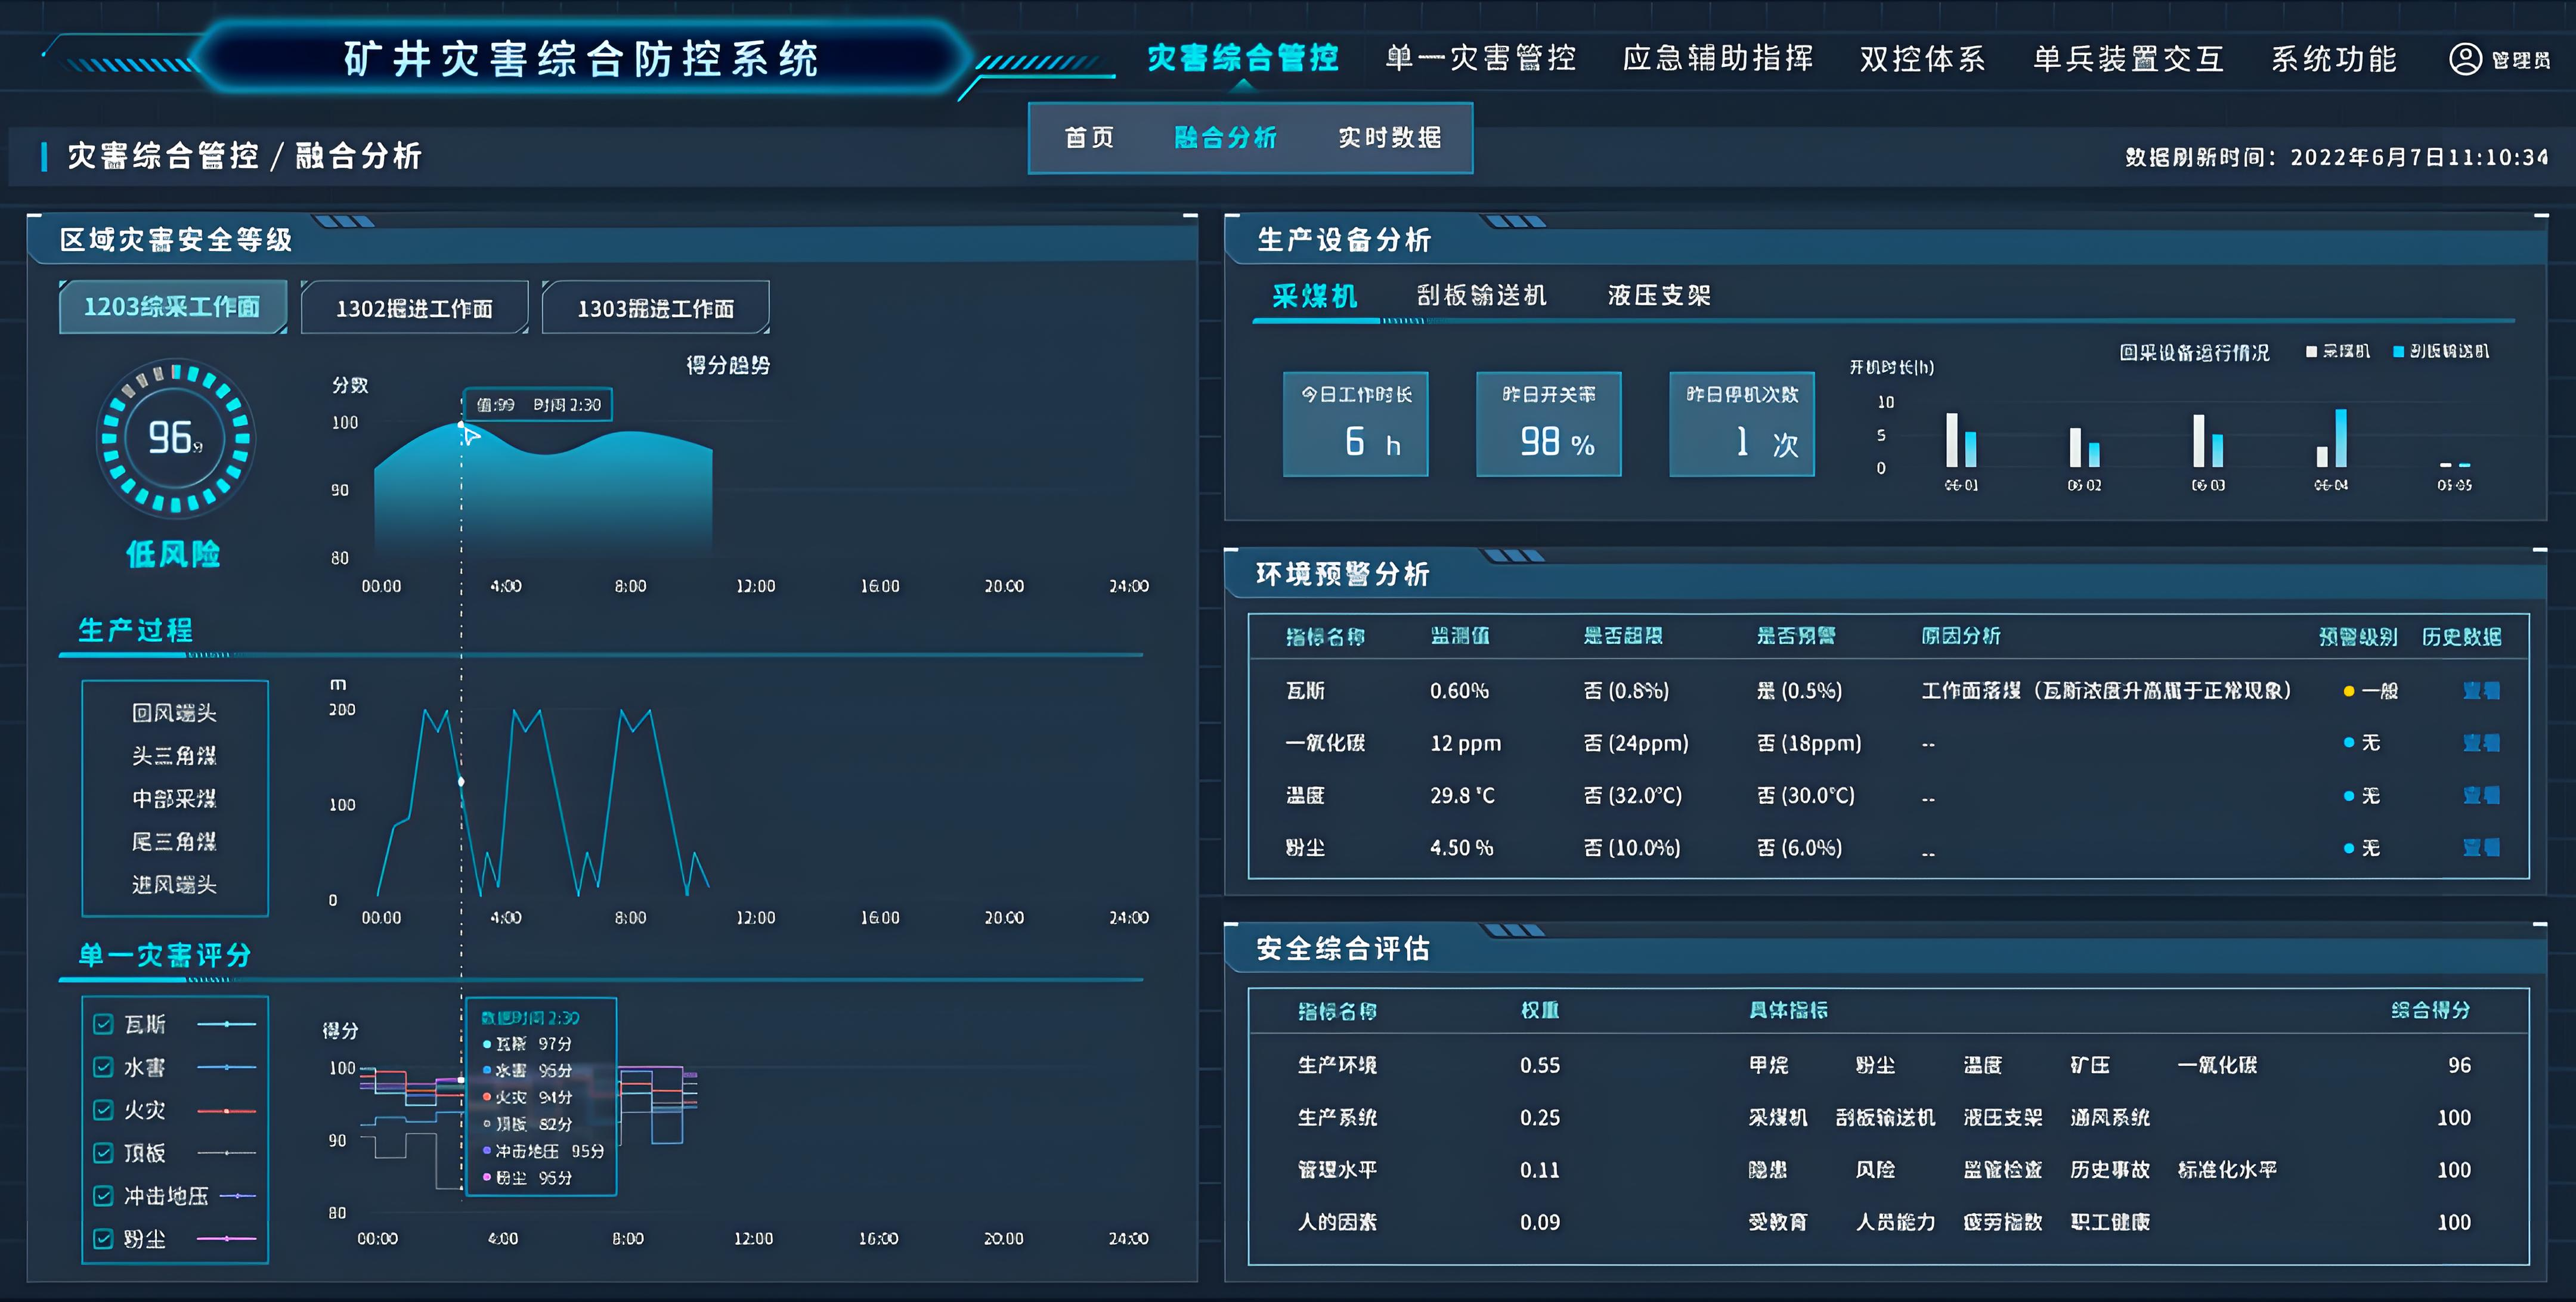Select the 1302掘进工作面 area button
Image resolution: width=2576 pixels, height=1302 pixels.
(414, 308)
